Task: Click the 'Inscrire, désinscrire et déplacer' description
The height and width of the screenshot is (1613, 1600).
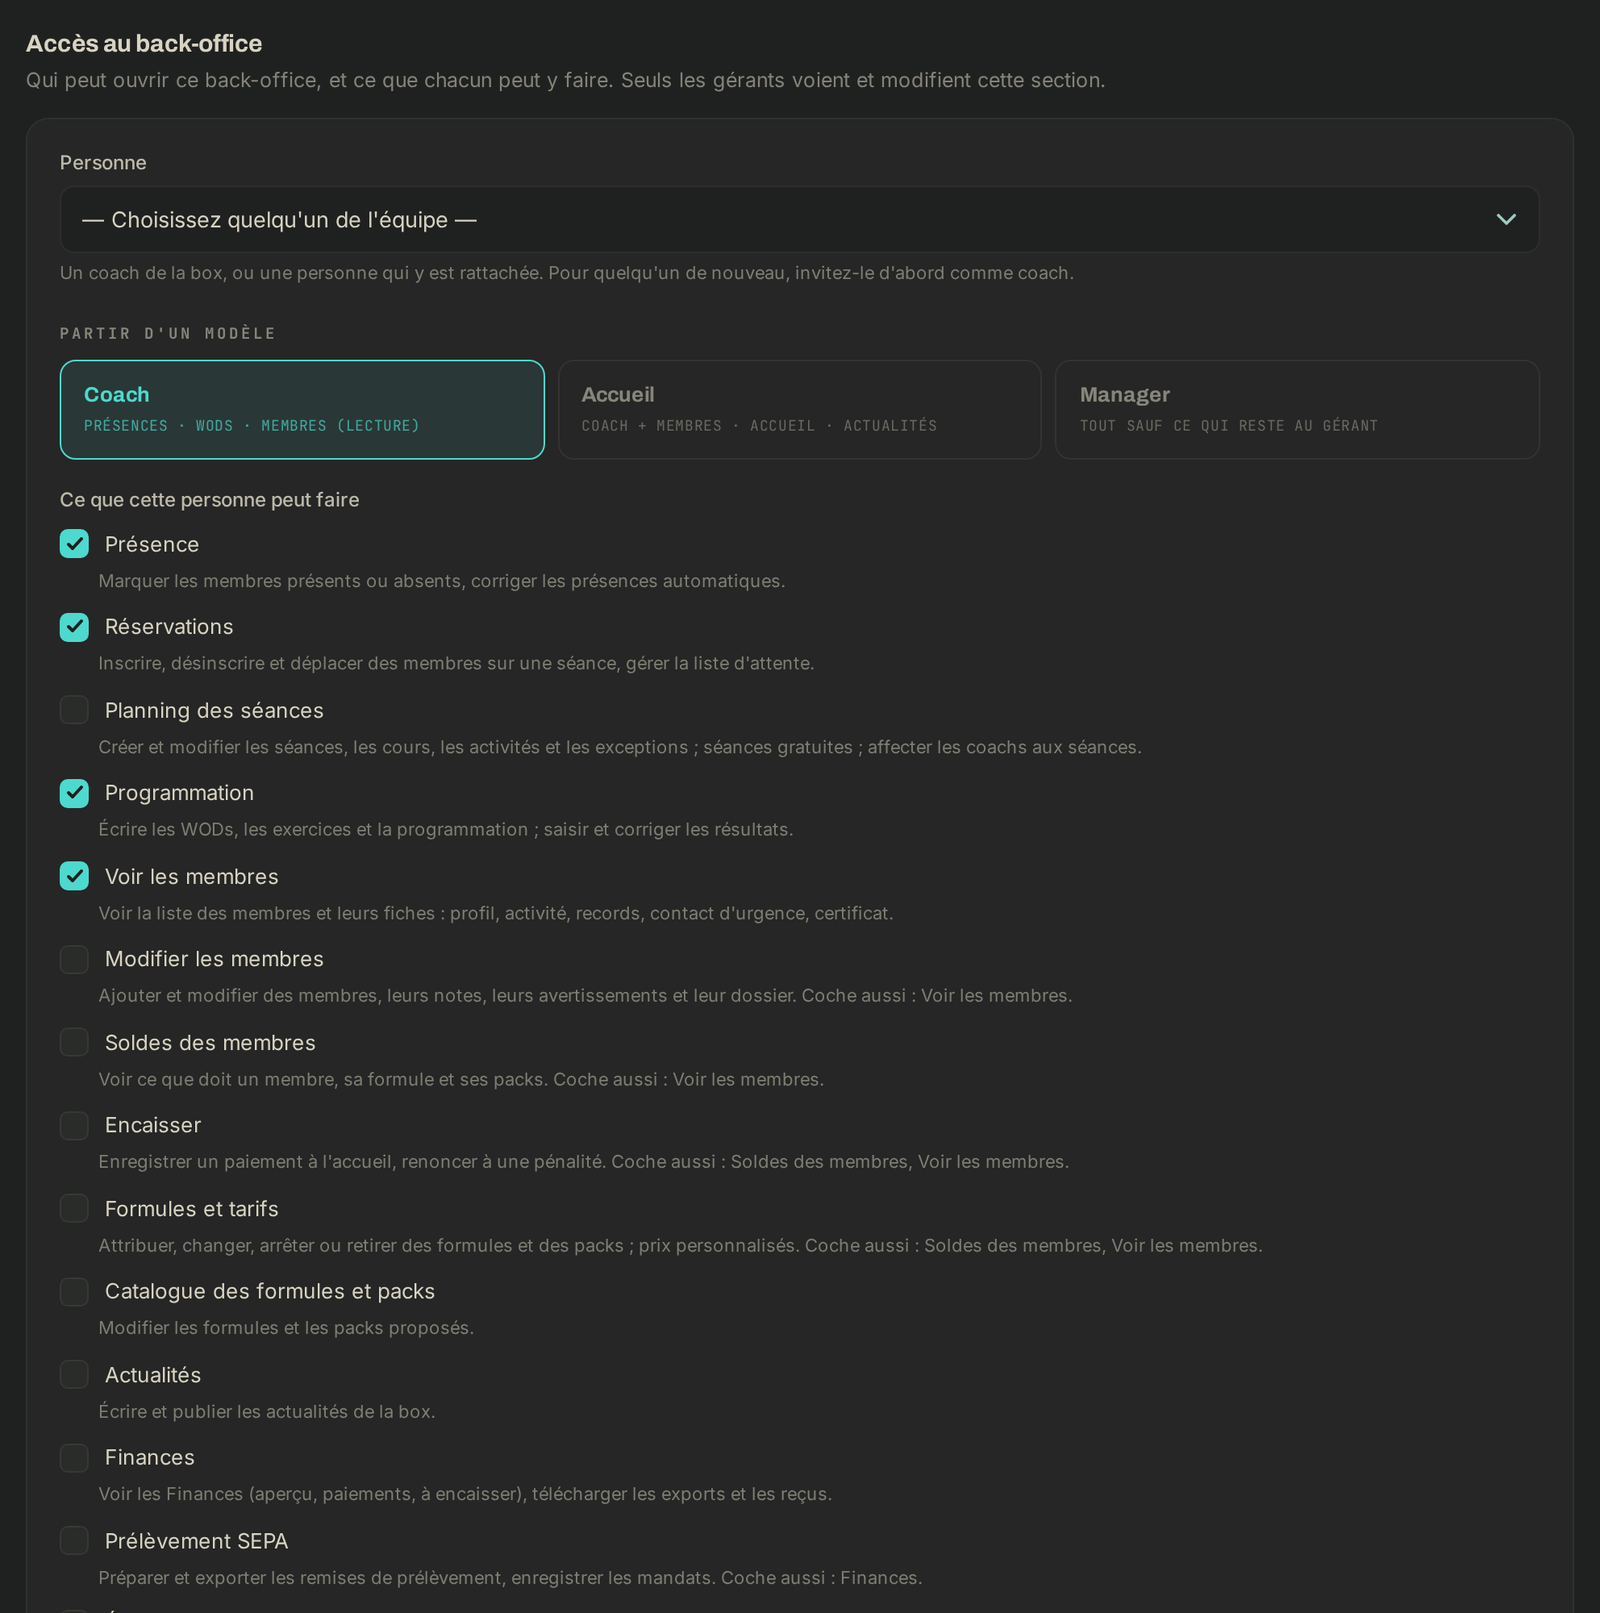Action: click(x=456, y=663)
